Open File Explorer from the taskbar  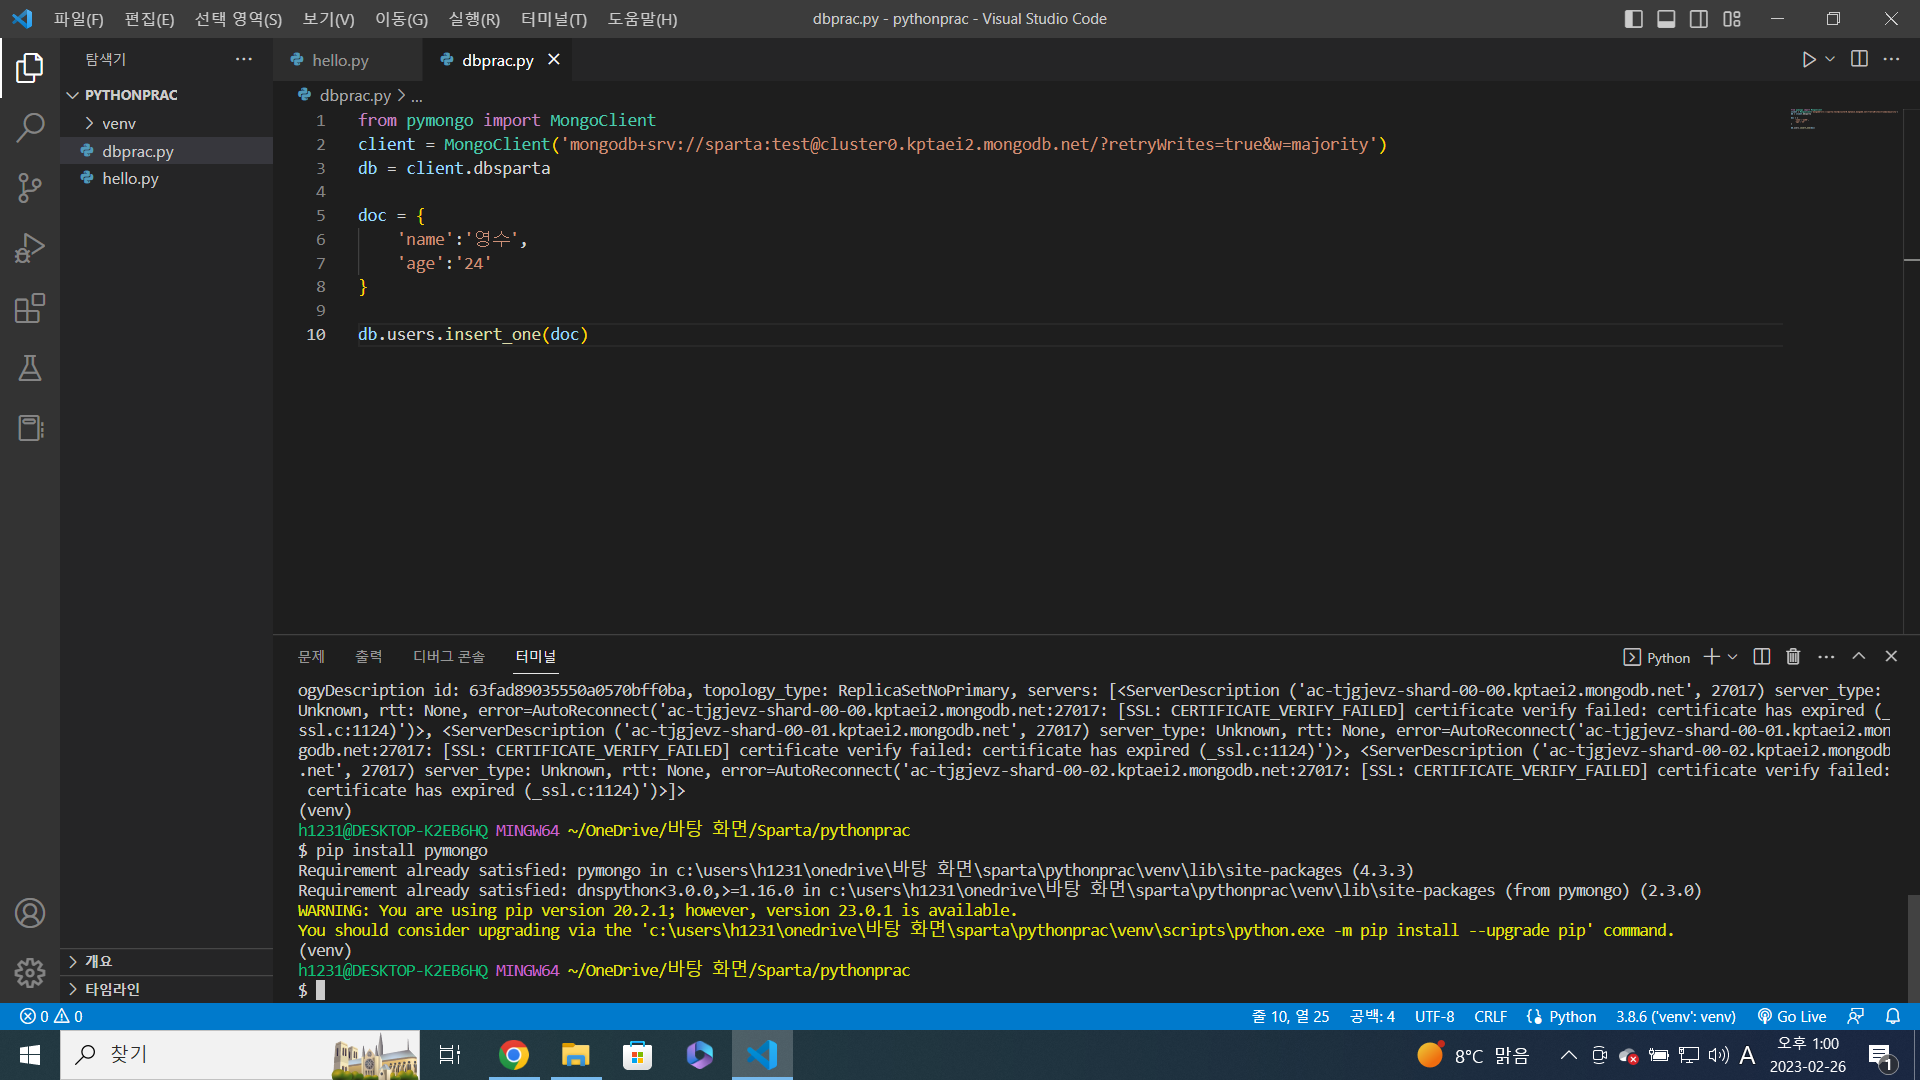point(575,1055)
